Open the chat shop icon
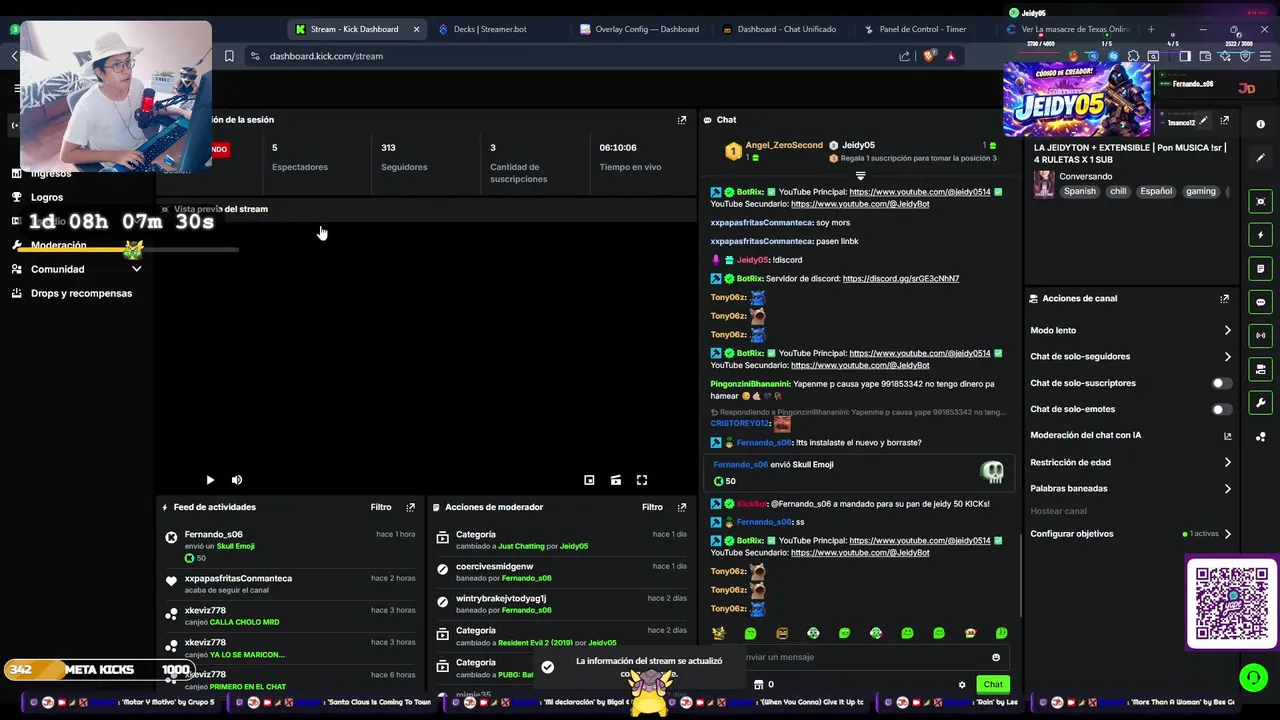The image size is (1280, 720). [x=758, y=685]
